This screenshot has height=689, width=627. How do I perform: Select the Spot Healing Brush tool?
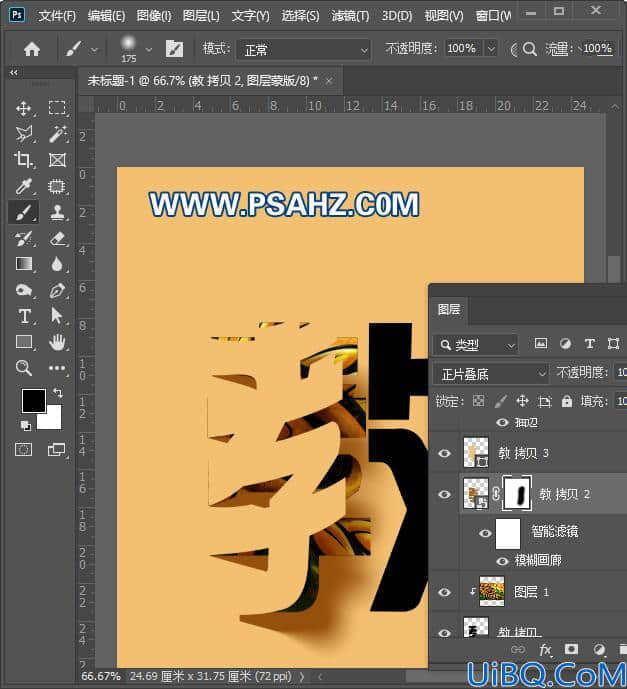[x=57, y=186]
